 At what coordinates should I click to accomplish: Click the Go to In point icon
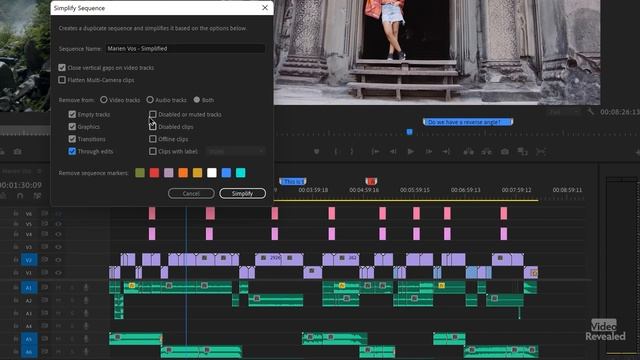point(375,151)
